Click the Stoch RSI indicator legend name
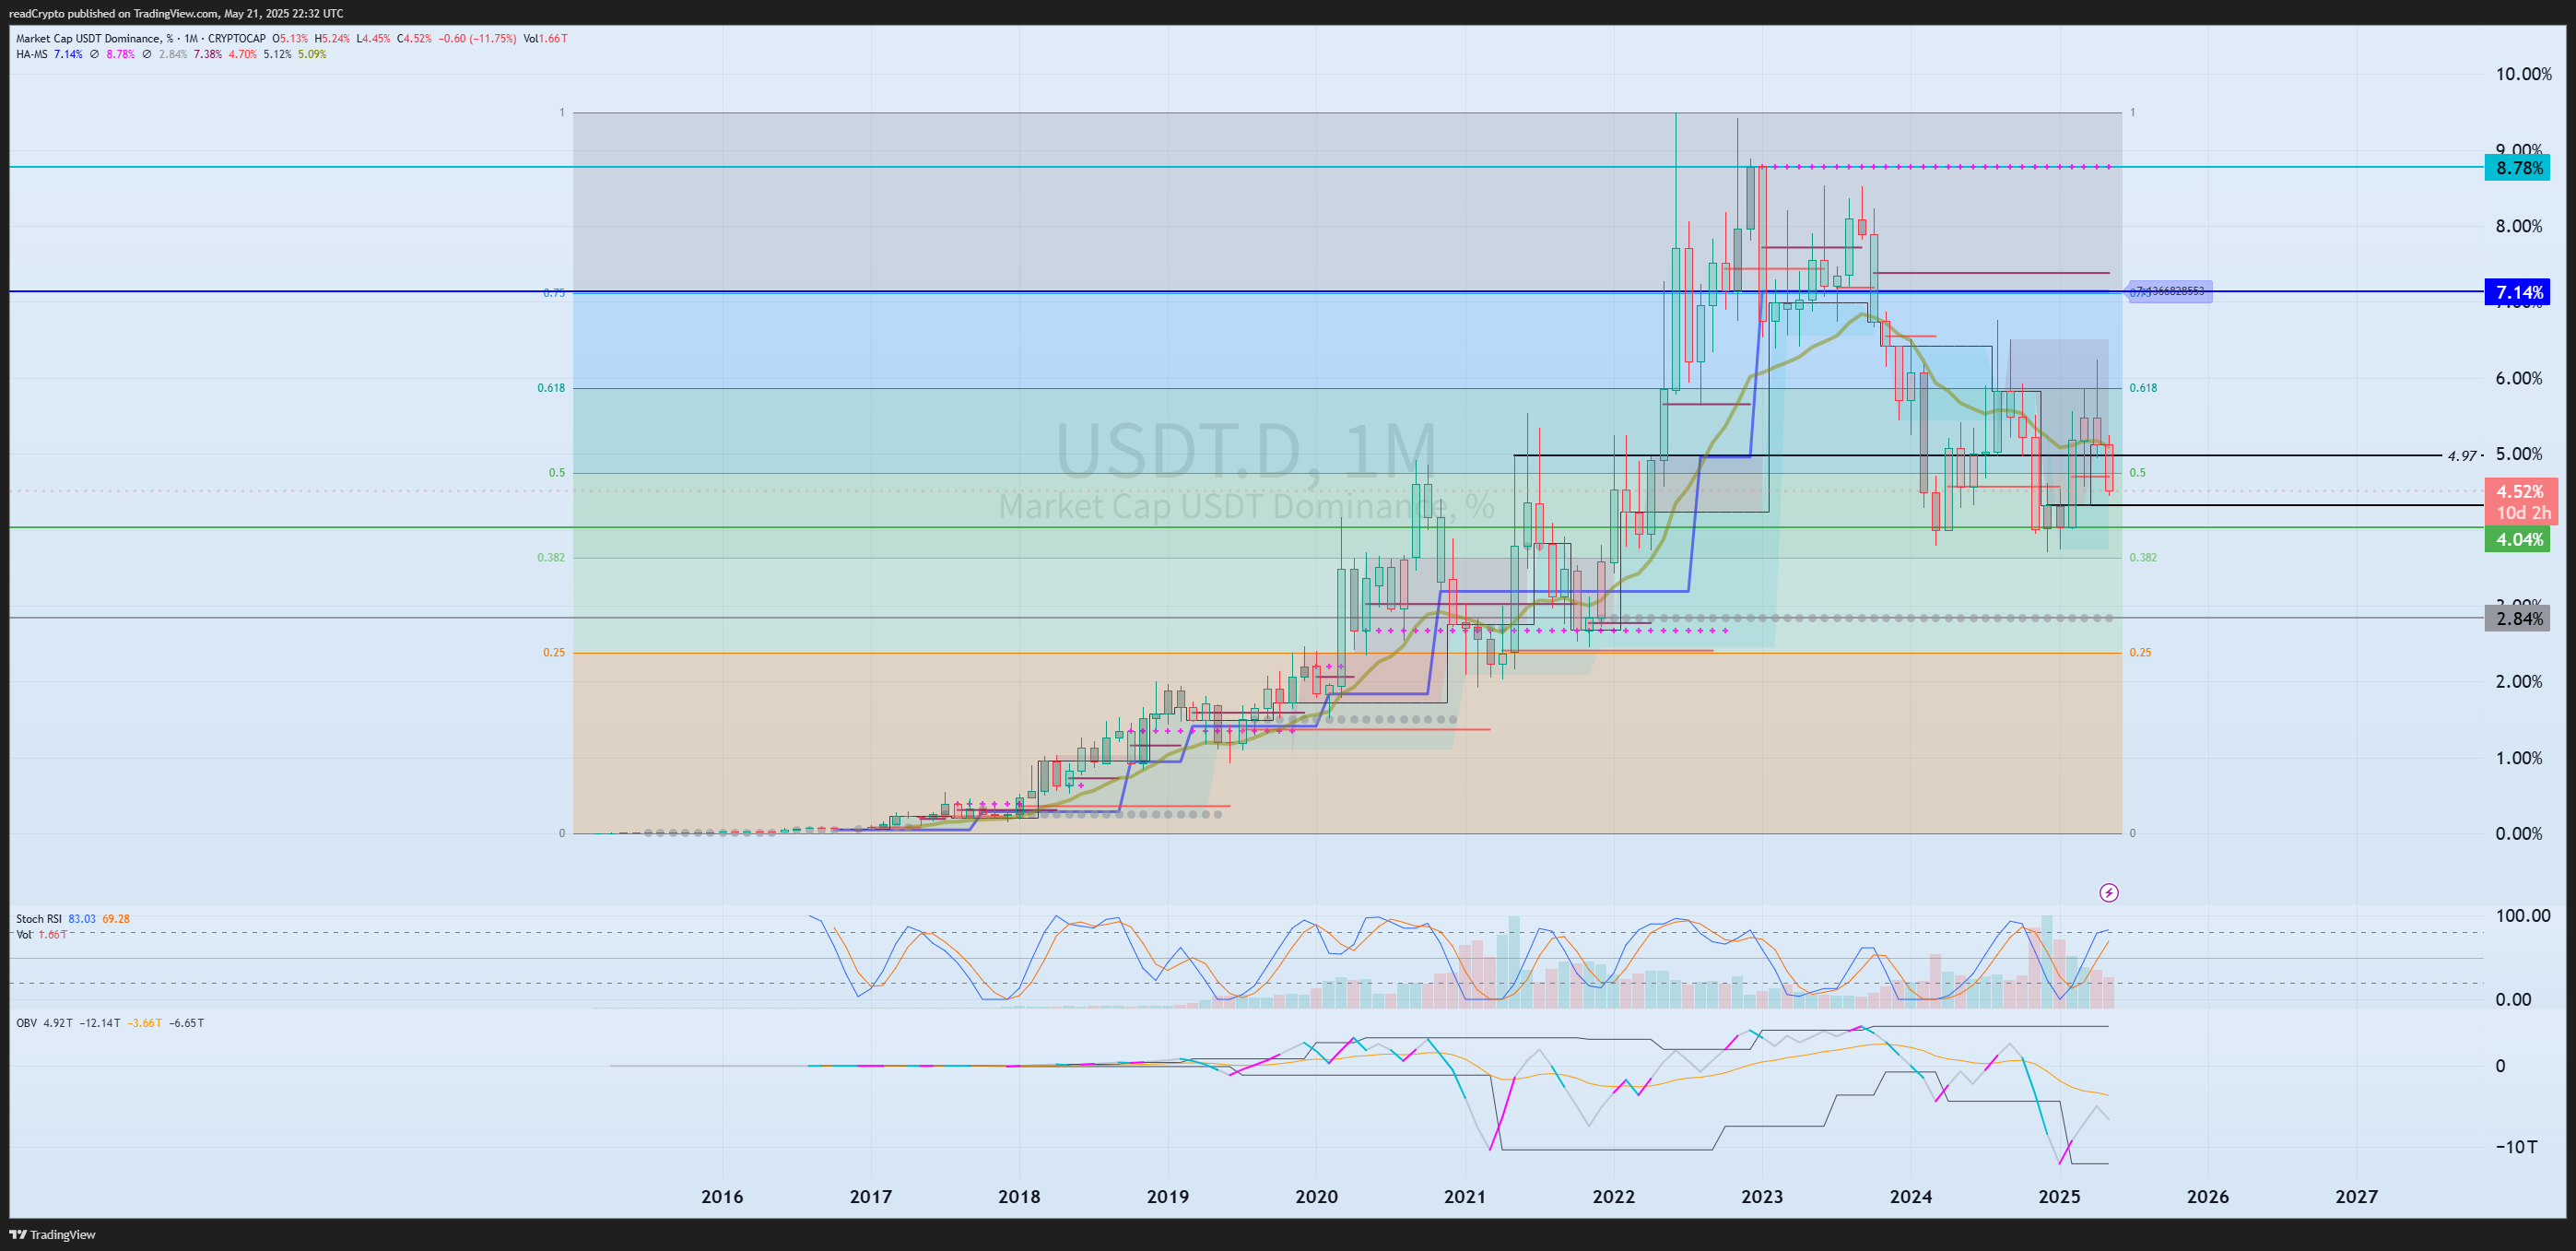Viewport: 2576px width, 1251px height. [39, 918]
